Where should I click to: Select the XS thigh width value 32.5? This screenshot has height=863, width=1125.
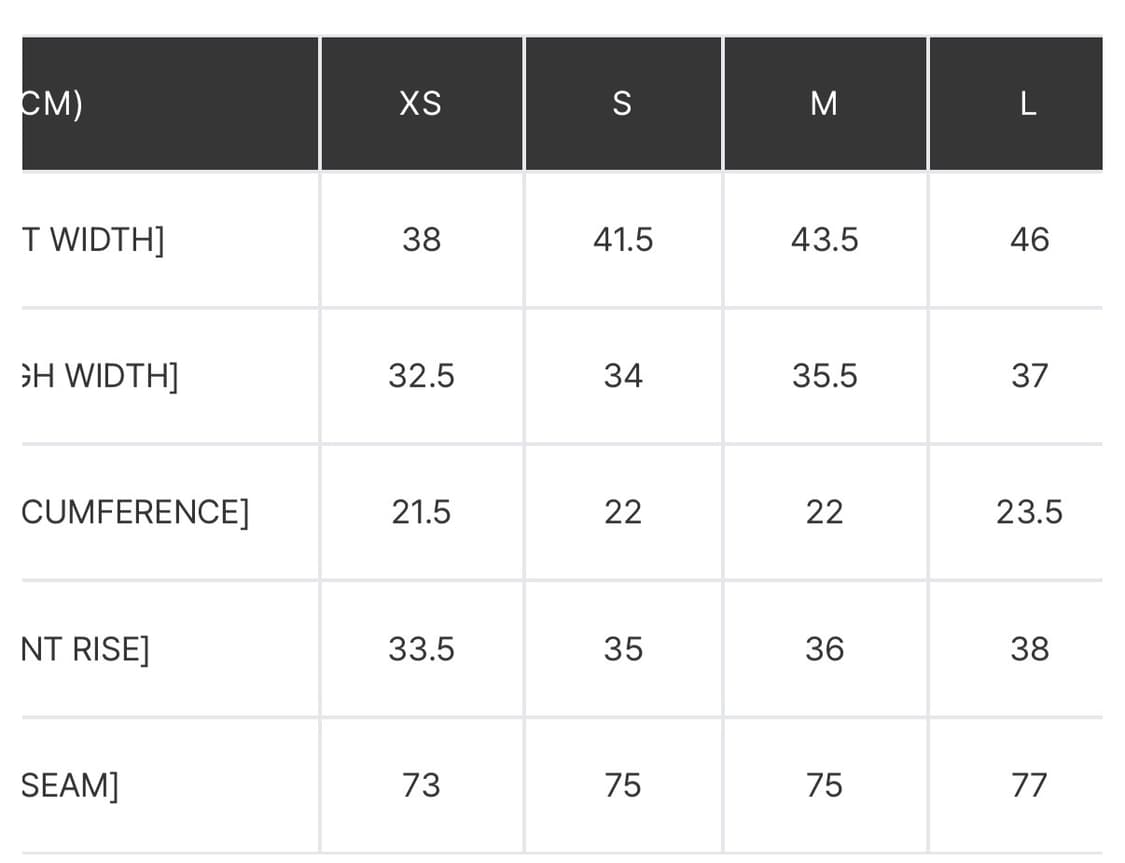(421, 376)
